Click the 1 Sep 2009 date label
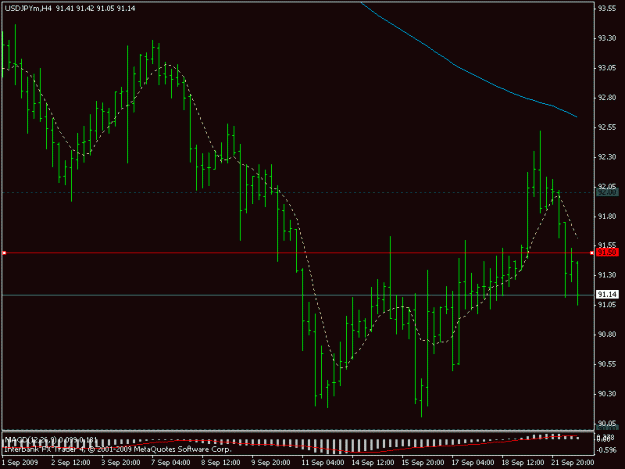 [20, 463]
